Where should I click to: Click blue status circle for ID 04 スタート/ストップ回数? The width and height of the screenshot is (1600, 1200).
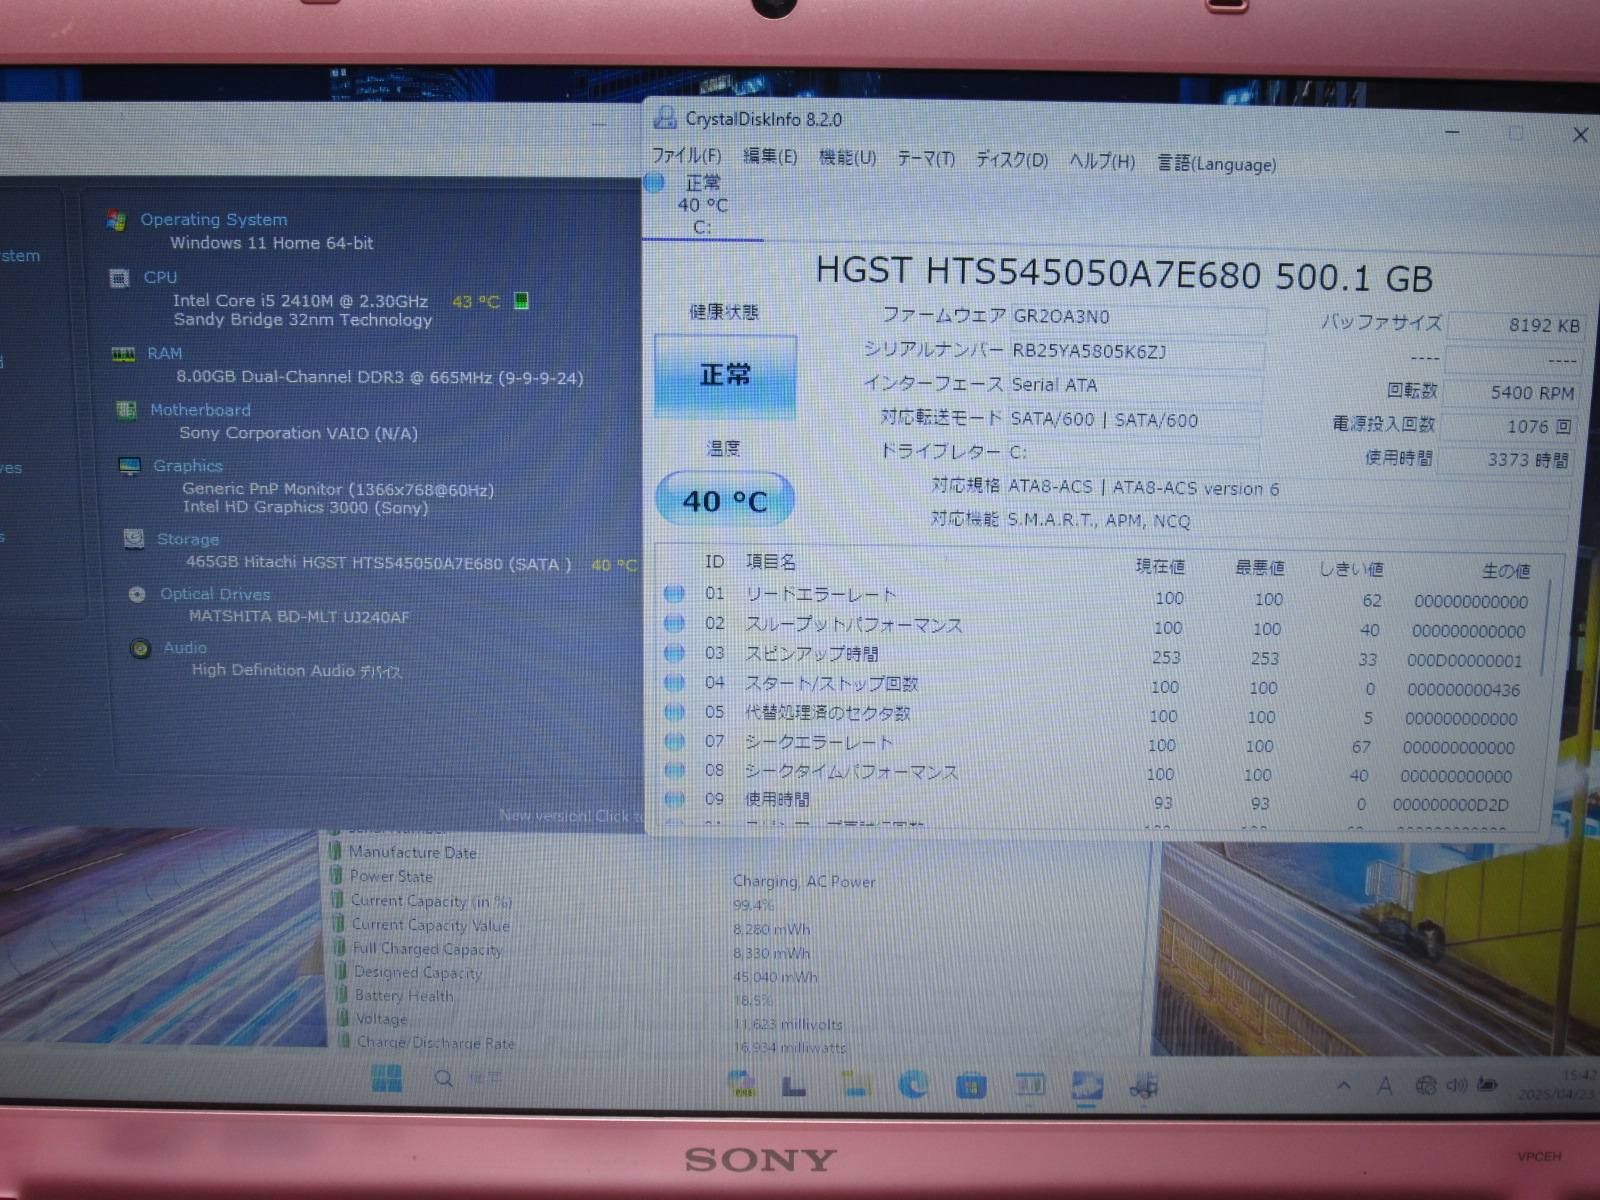tap(674, 683)
